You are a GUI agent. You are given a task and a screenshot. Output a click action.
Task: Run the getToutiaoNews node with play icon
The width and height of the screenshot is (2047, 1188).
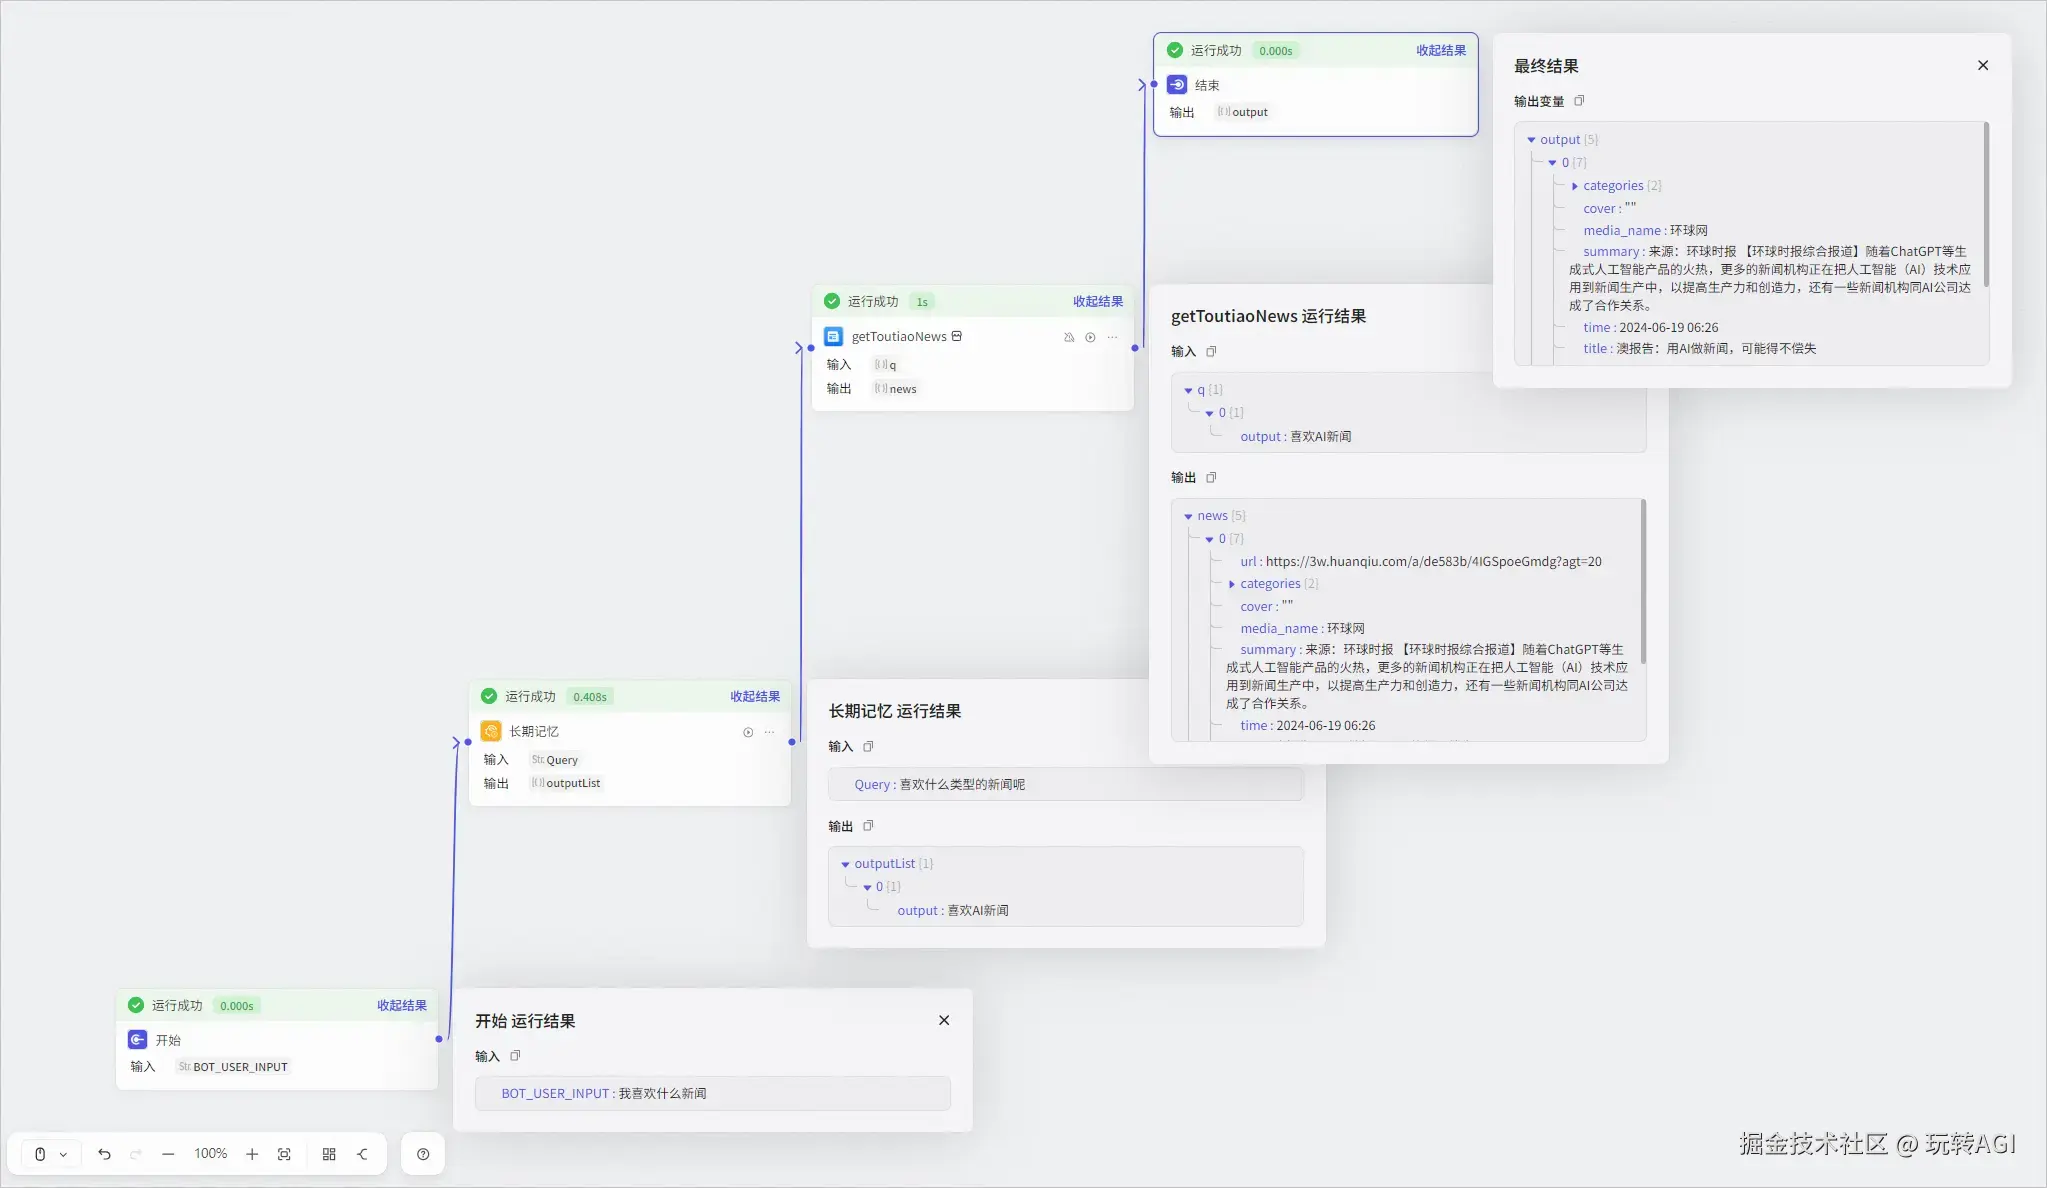(x=1090, y=337)
